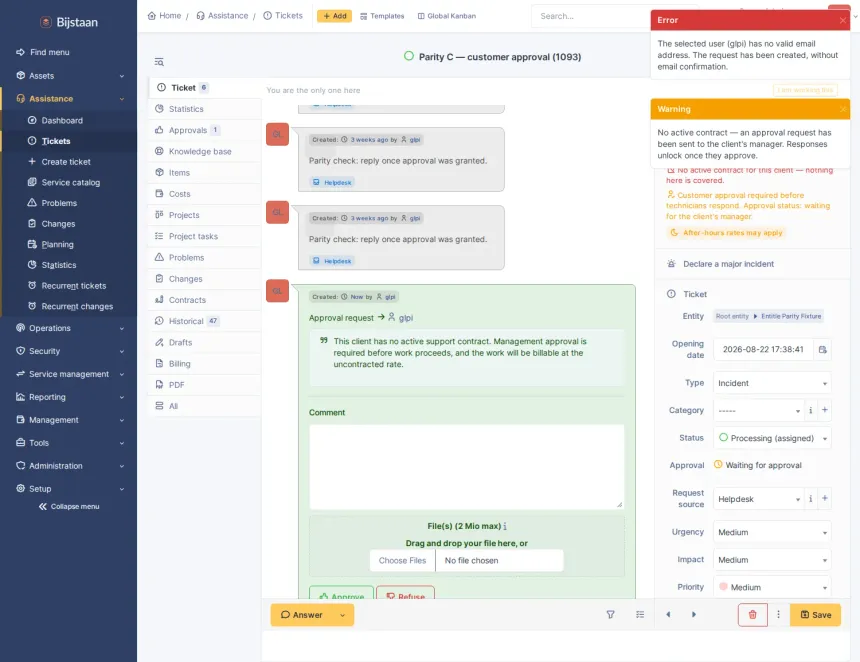
Task: Open Declare a major incident
Action: (x=728, y=264)
